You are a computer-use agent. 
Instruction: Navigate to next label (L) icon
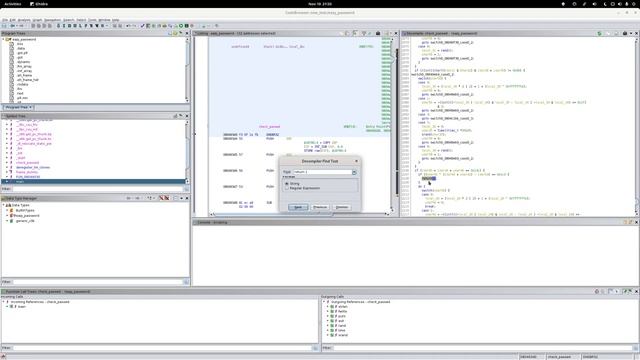80,26
